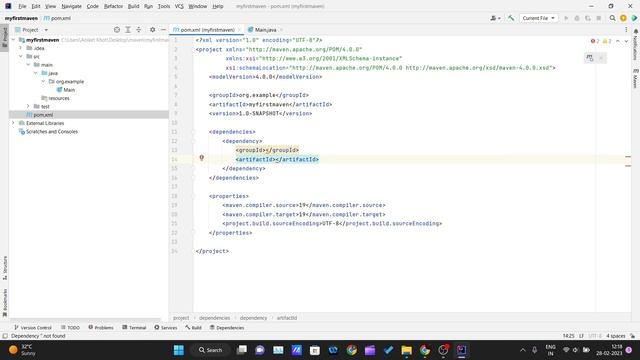
Task: Toggle Project tool window on left strip
Action: (x=4, y=38)
